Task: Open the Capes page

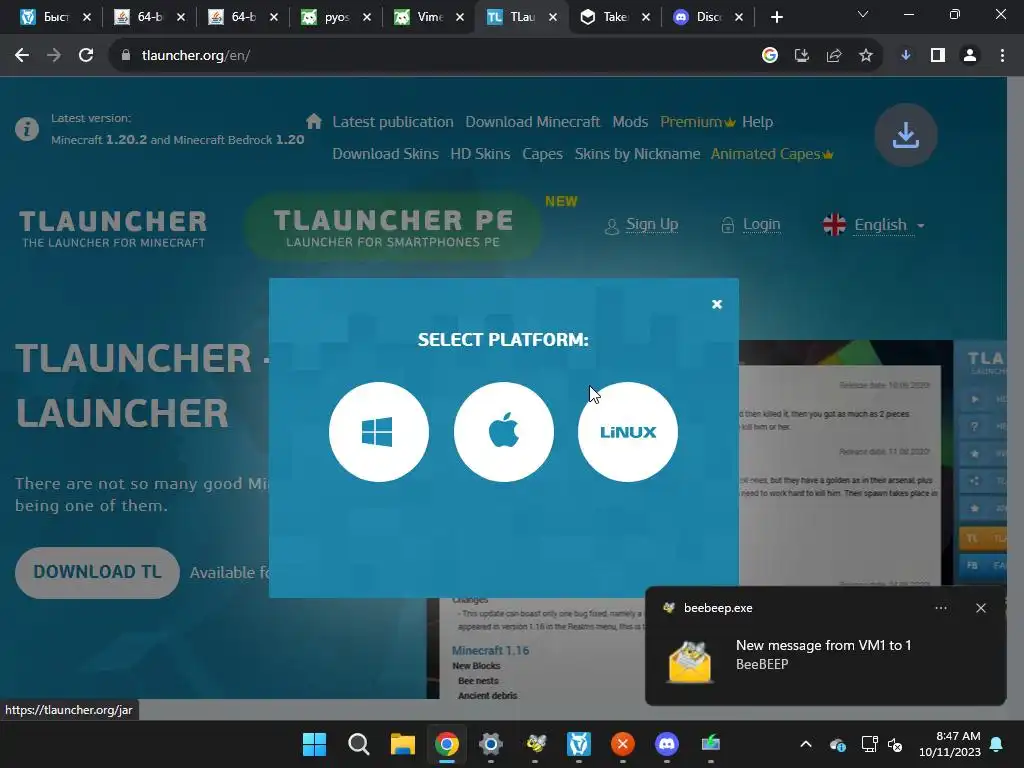Action: click(x=542, y=154)
